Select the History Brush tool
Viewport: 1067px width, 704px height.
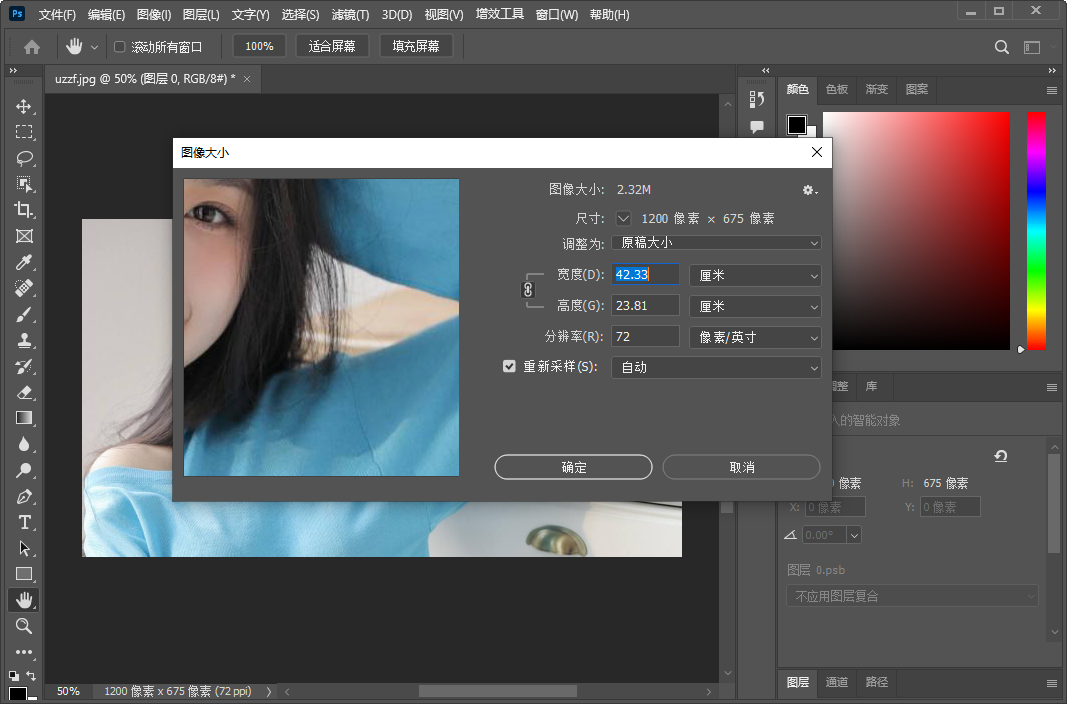coord(24,367)
